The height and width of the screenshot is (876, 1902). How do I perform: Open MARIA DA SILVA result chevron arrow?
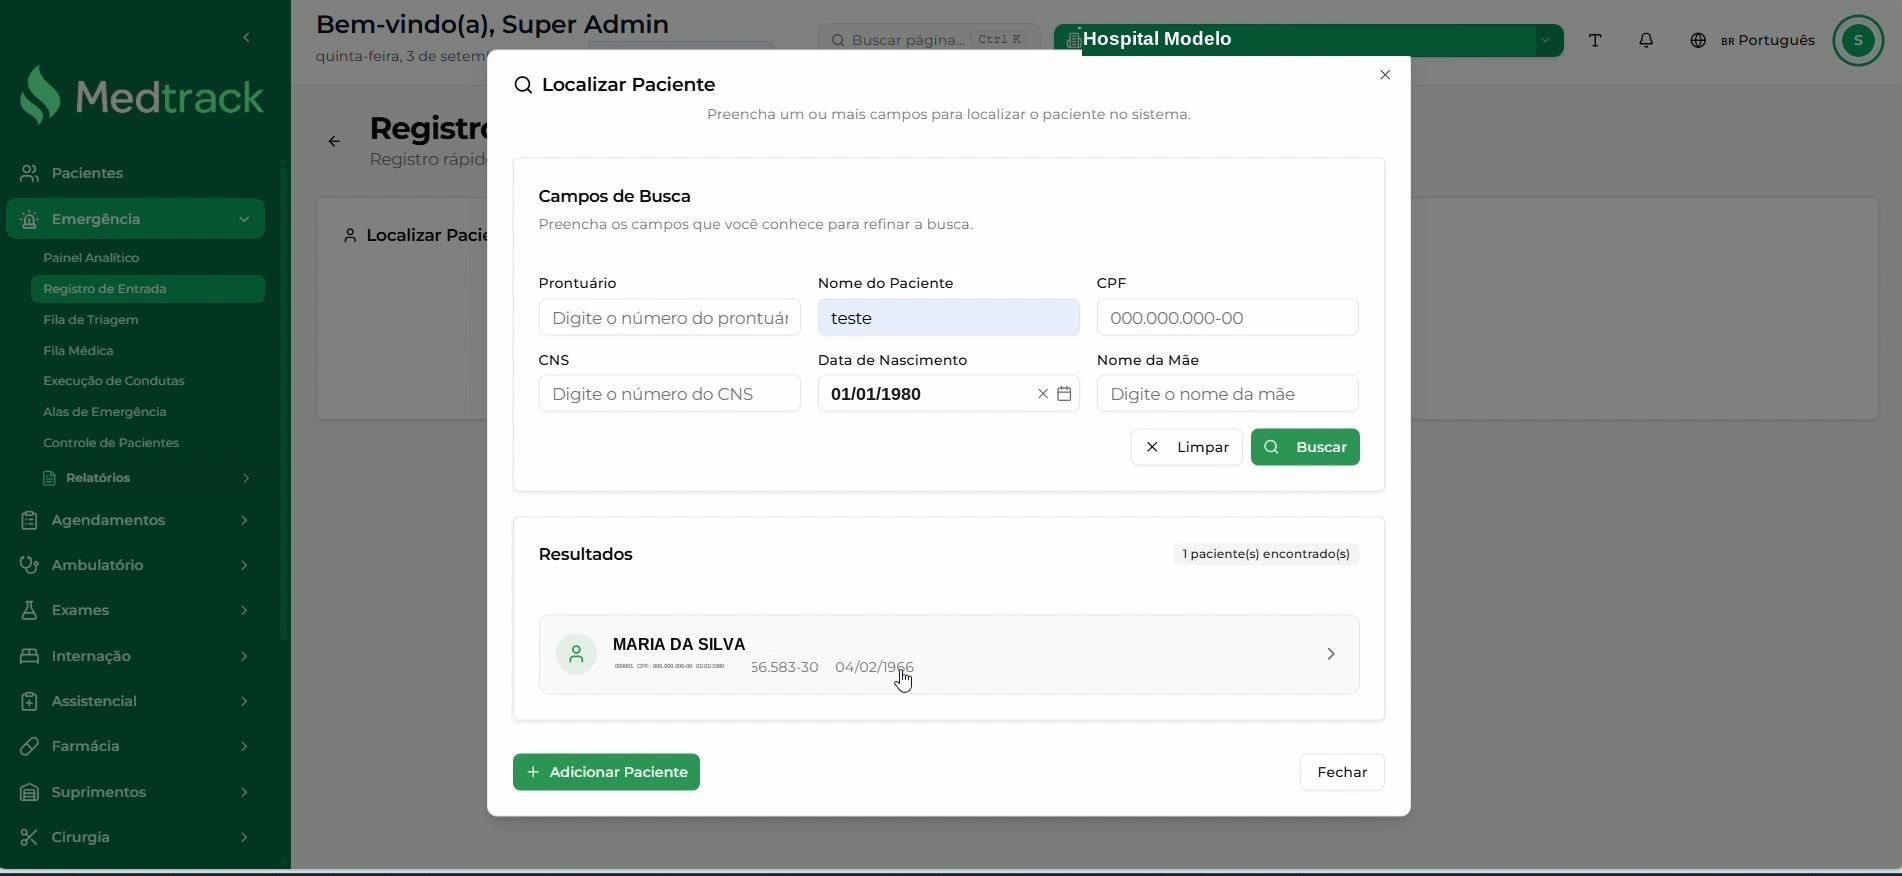1331,654
